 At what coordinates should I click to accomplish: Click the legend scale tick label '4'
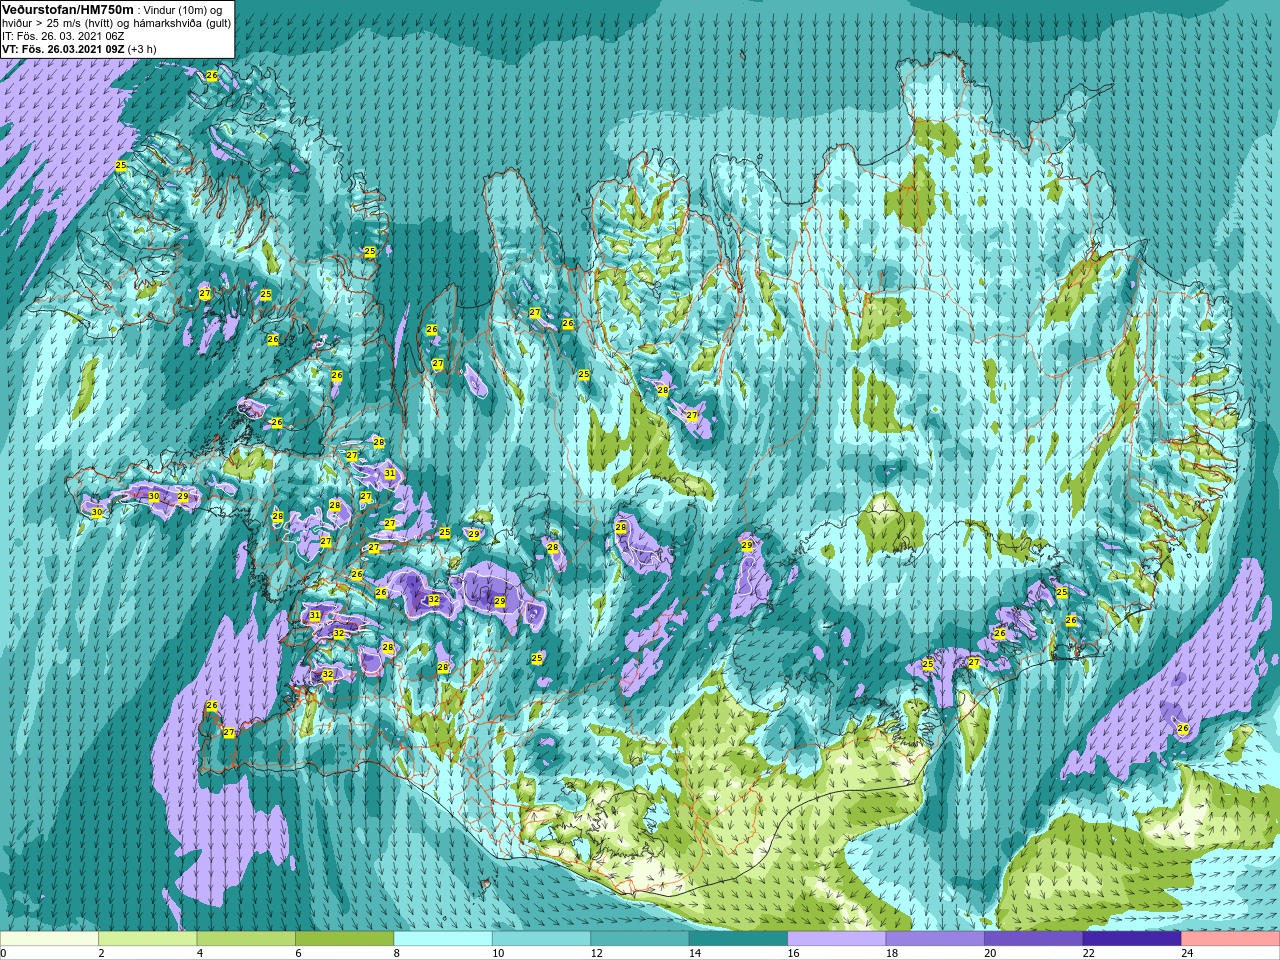[x=200, y=953]
